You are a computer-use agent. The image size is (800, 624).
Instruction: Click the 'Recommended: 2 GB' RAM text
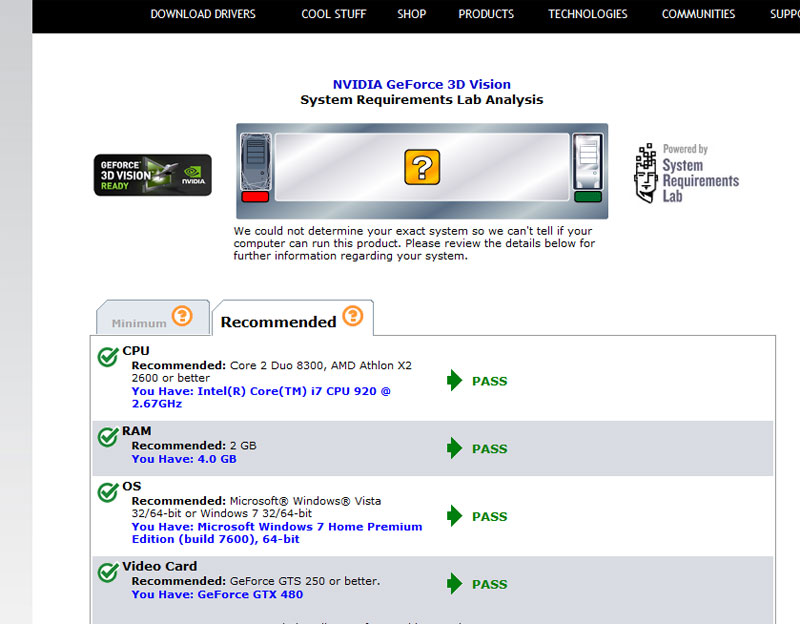click(x=194, y=446)
